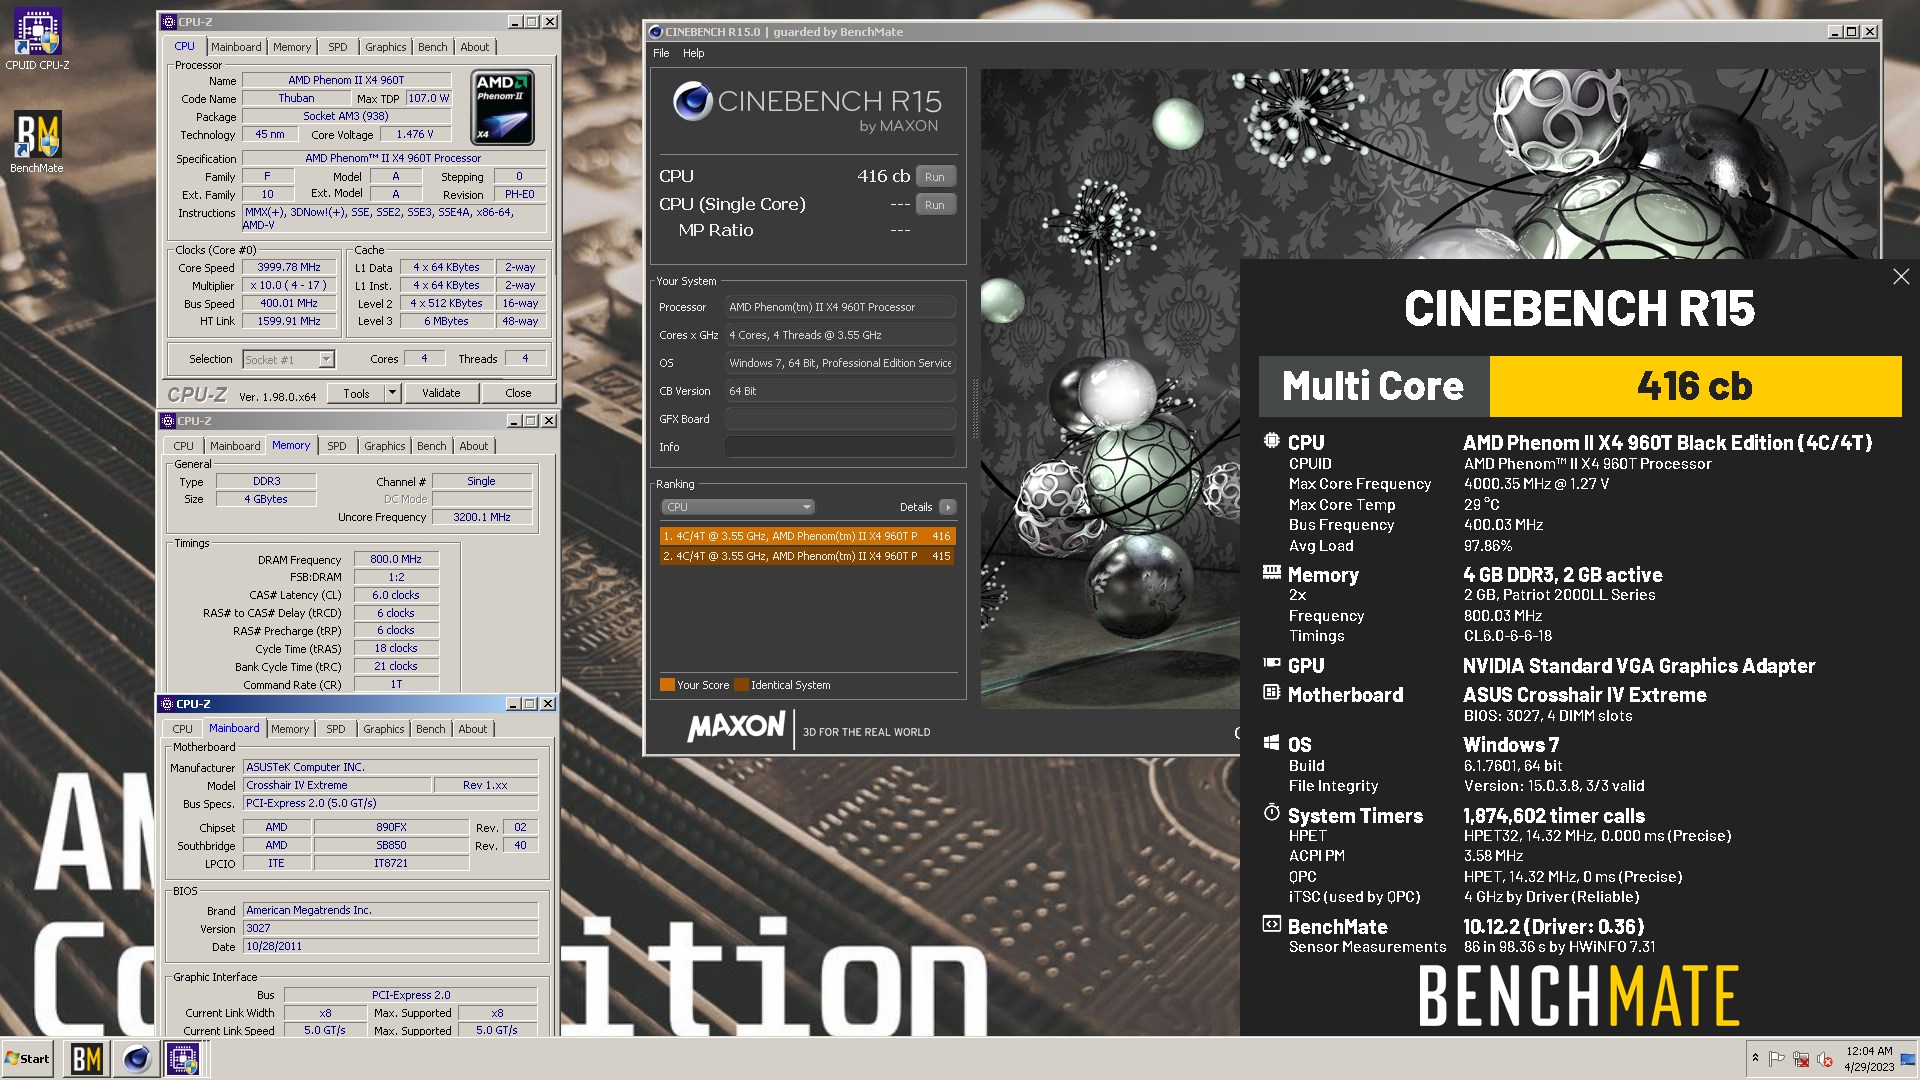The width and height of the screenshot is (1920, 1080).
Task: Click the Processor field in Your System
Action: click(x=840, y=307)
